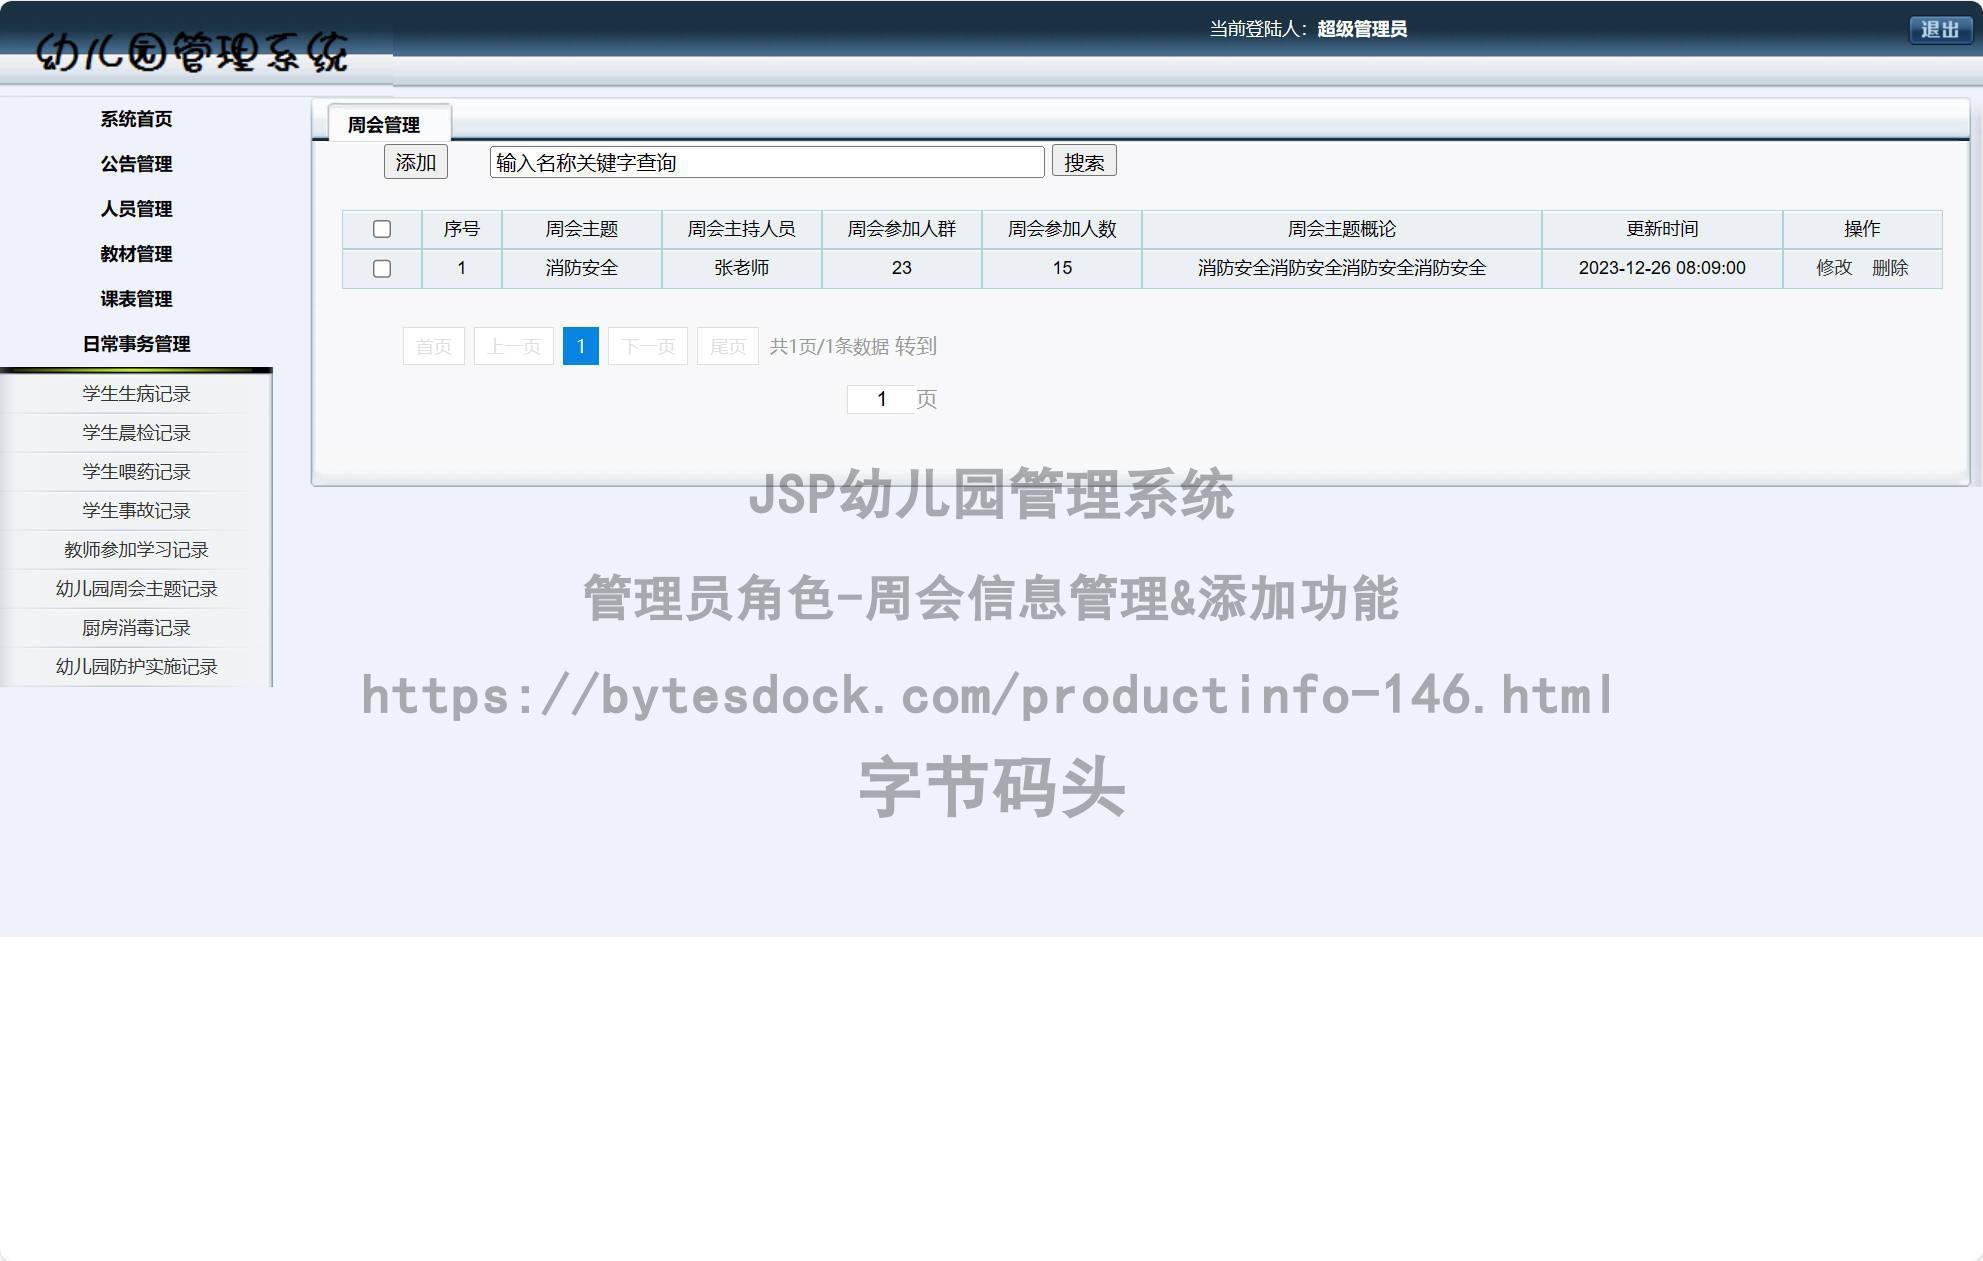
Task: Click the 添加 button to add a record
Action: tap(415, 161)
